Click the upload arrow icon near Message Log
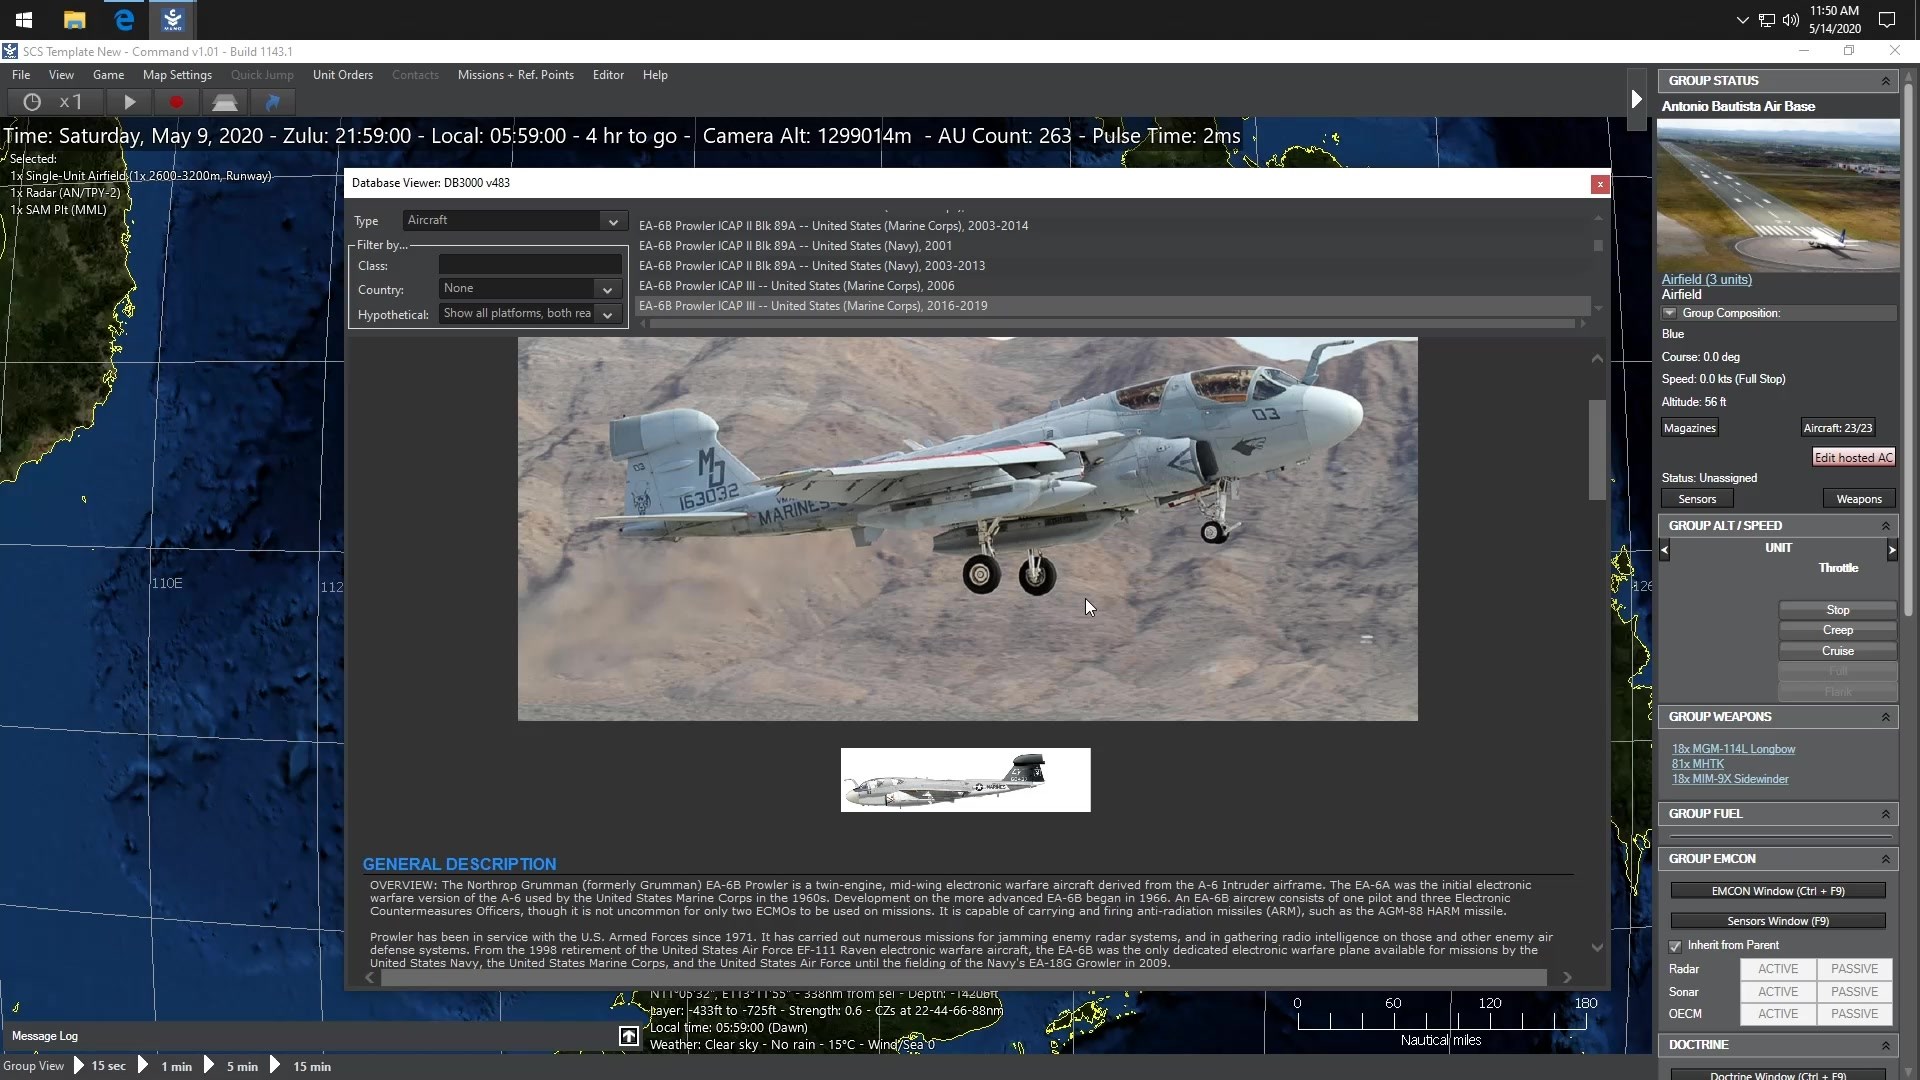 point(629,1037)
